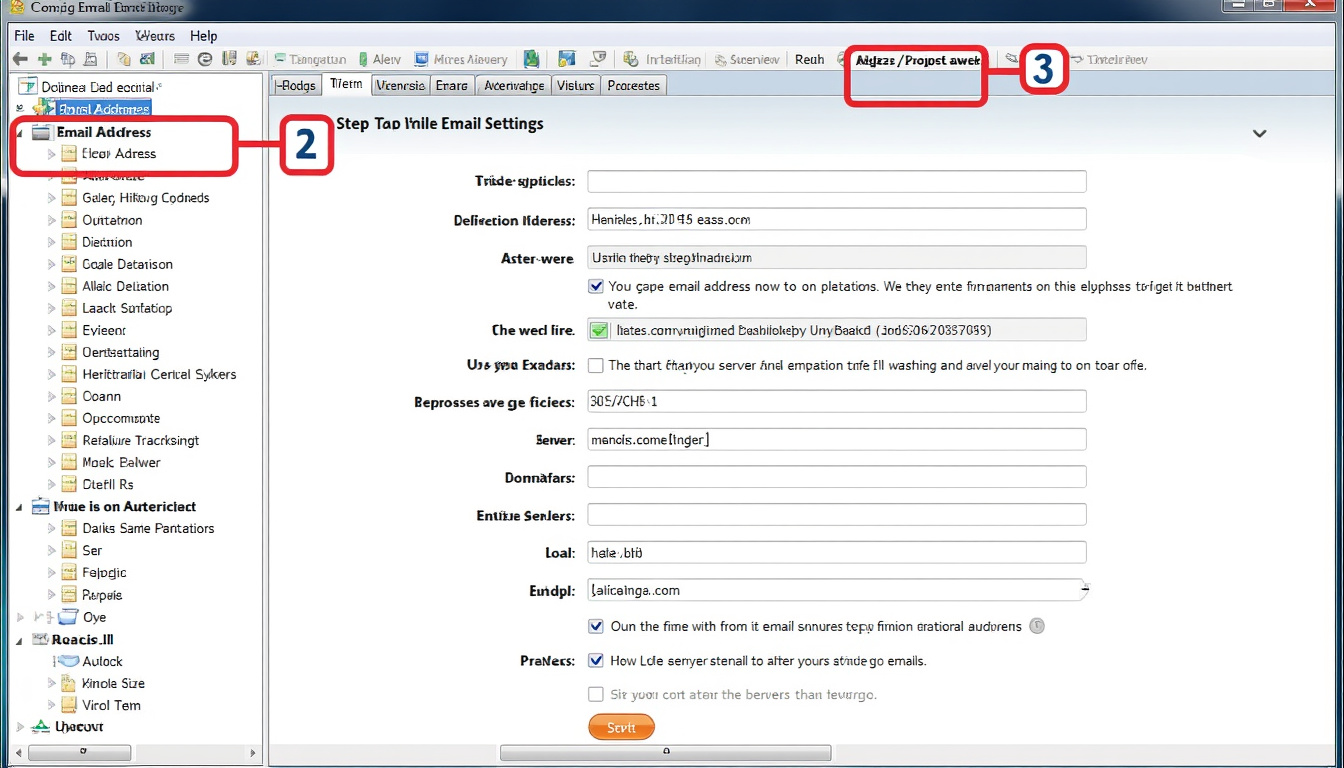
Task: Switch to the Visiurs tab
Action: [575, 86]
